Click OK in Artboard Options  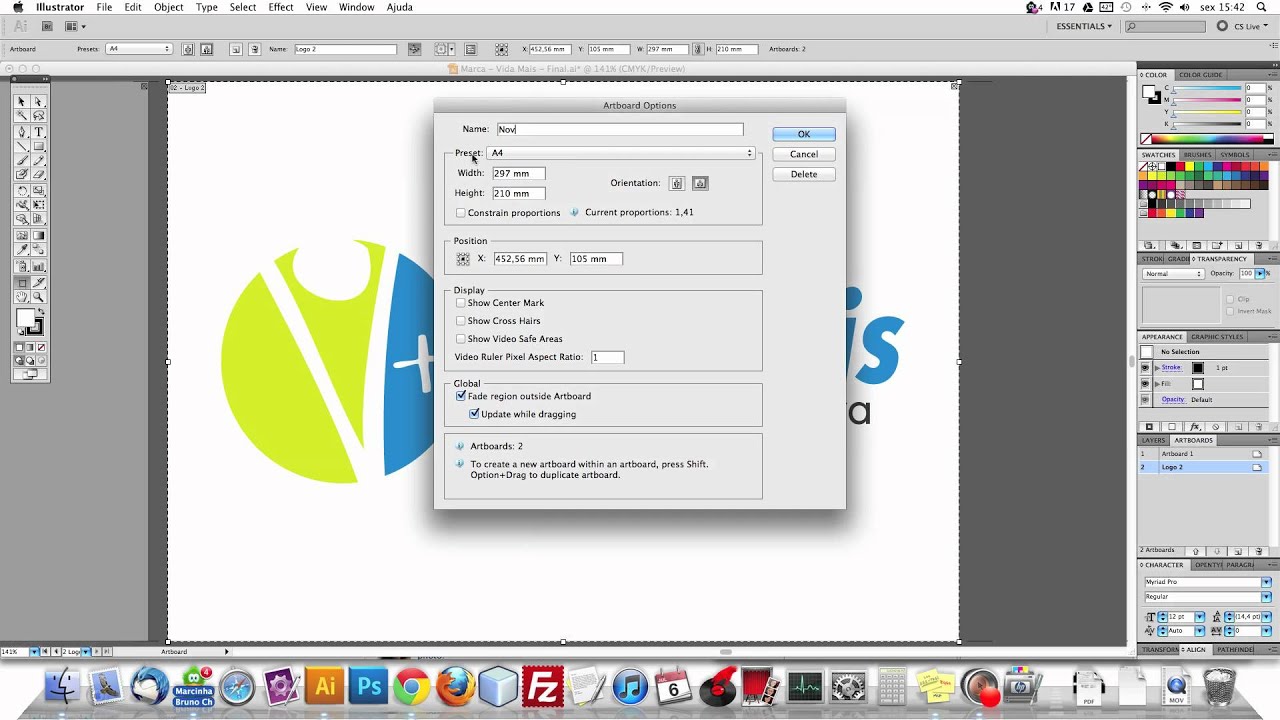(804, 134)
